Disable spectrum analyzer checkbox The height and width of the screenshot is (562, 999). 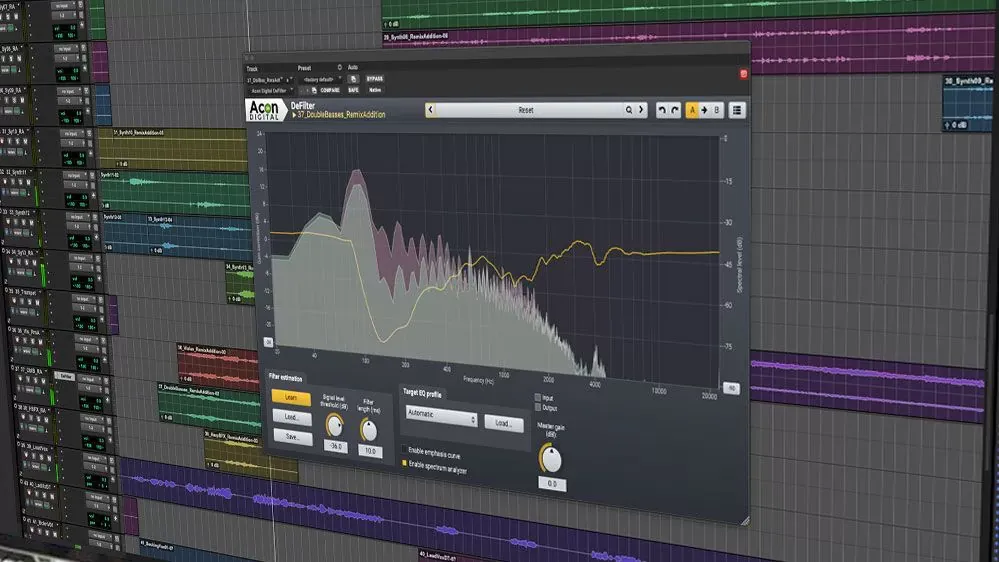pyautogui.click(x=405, y=463)
